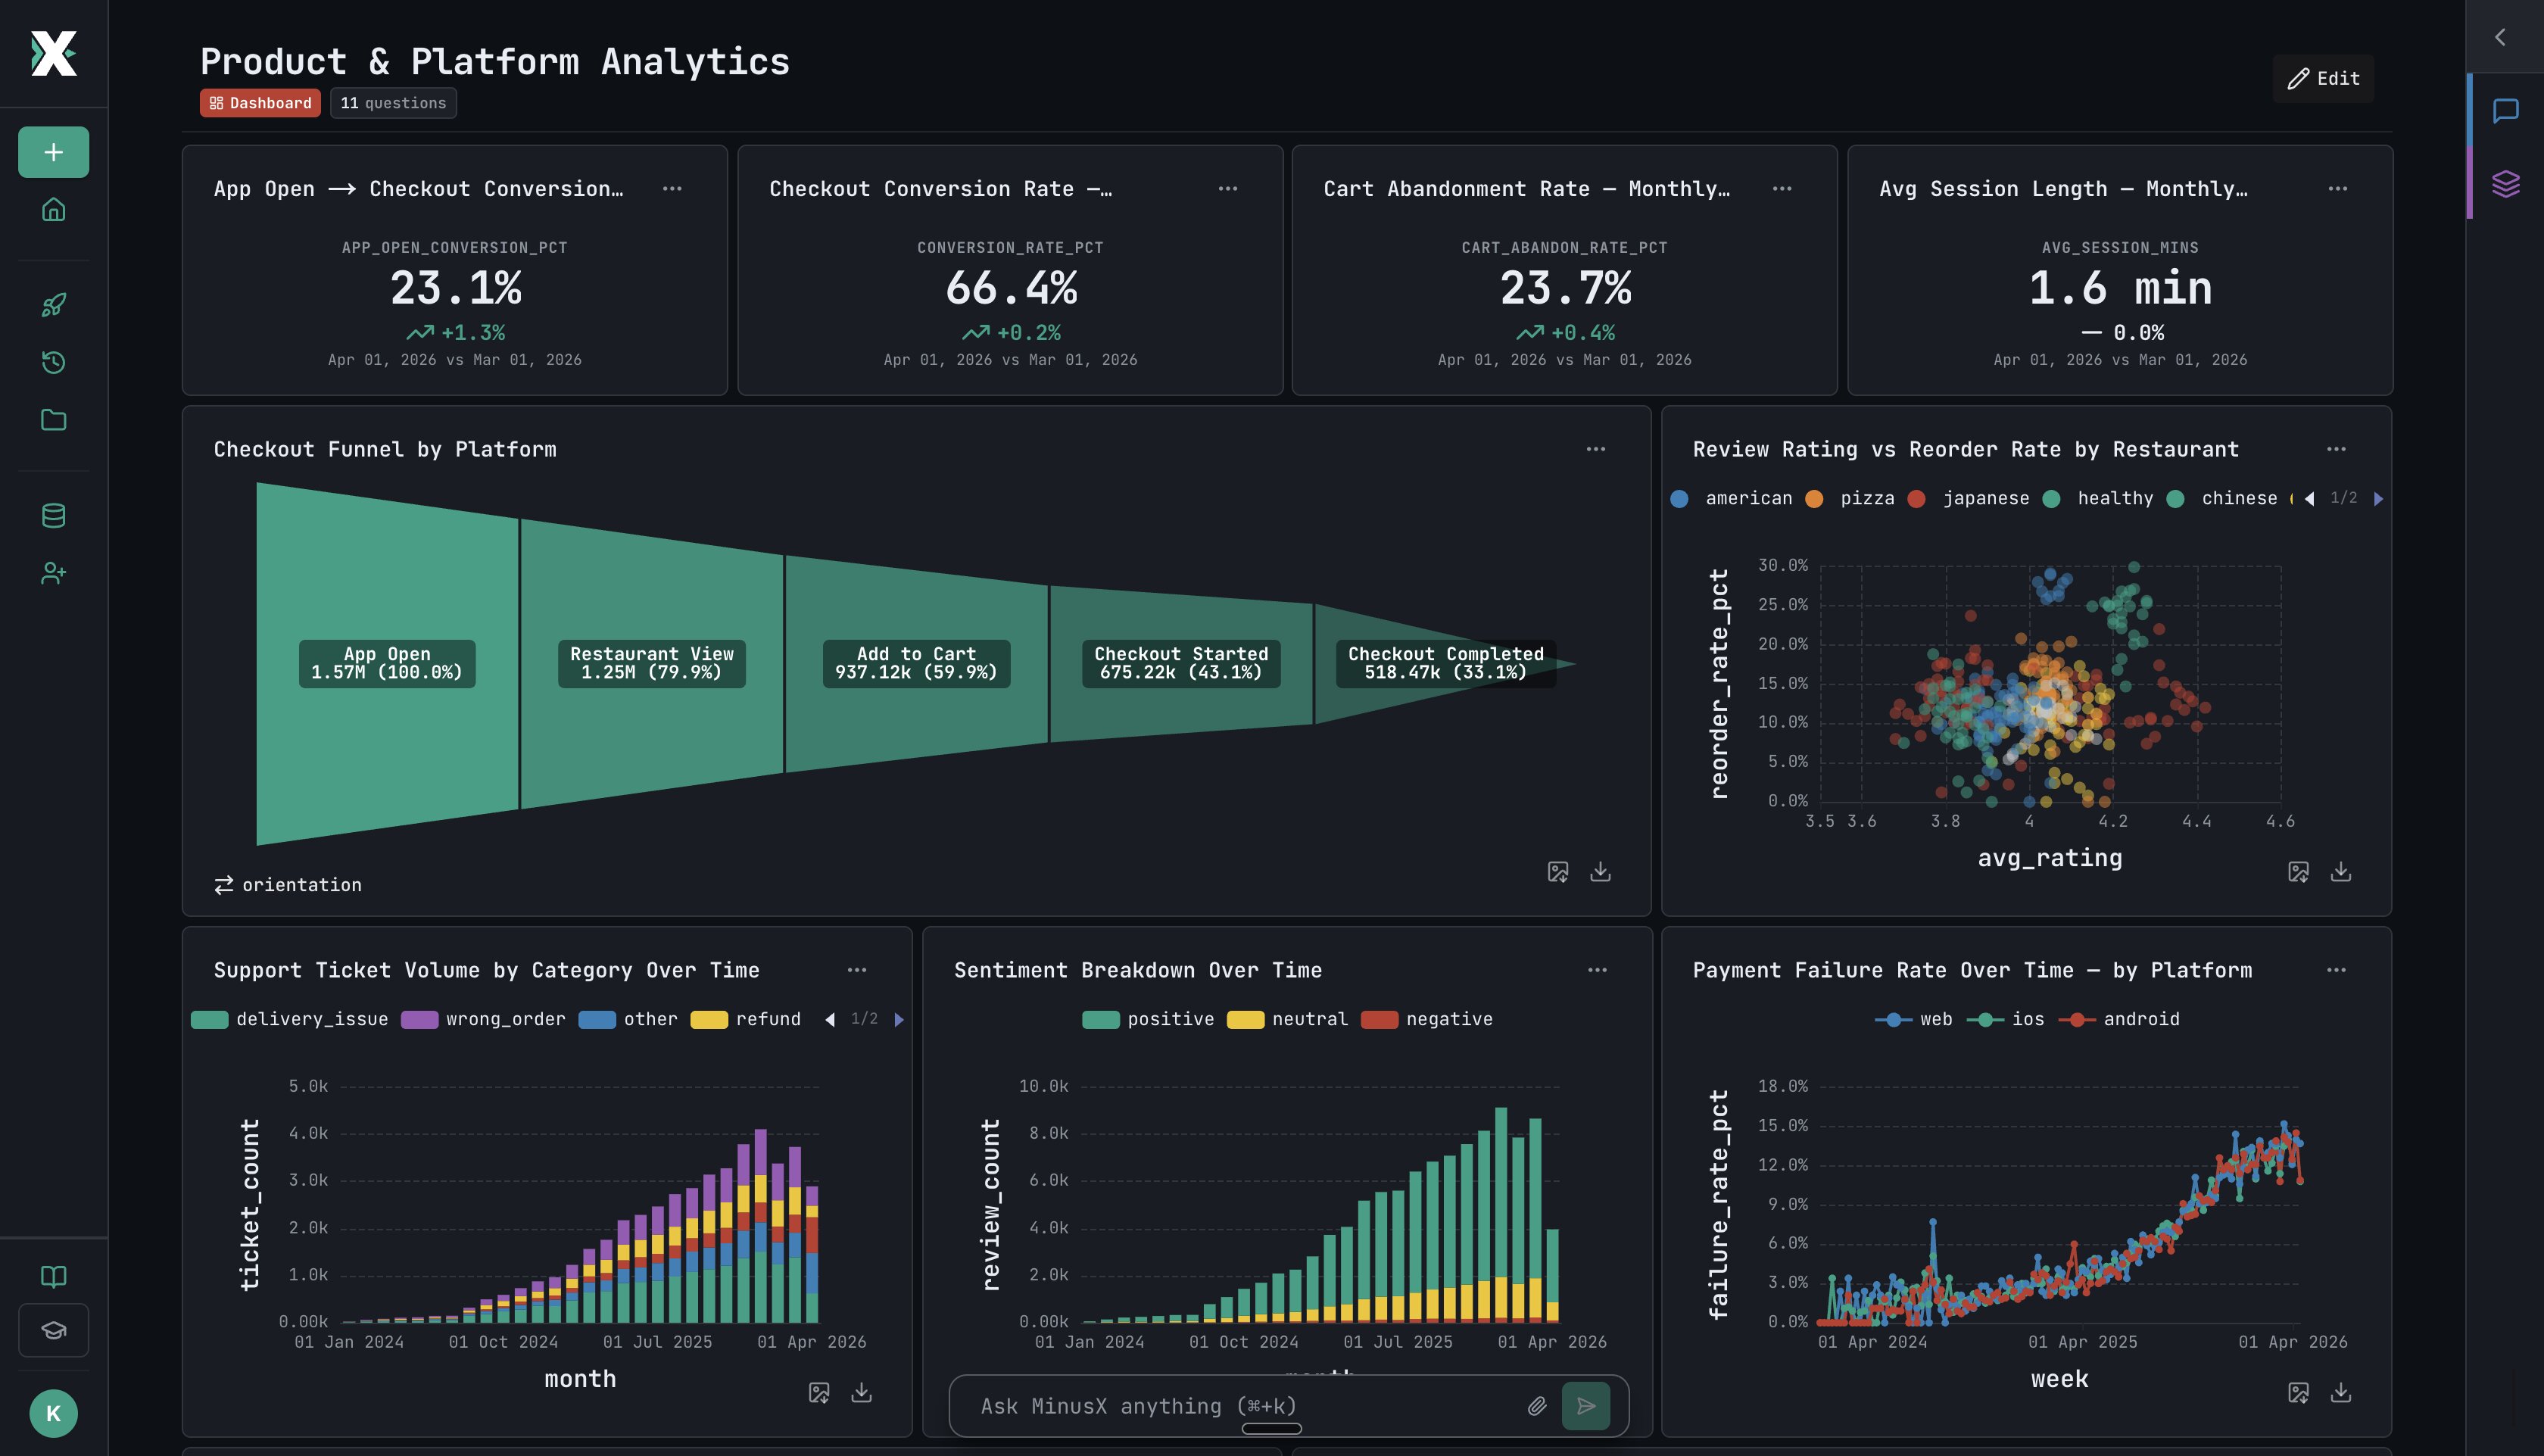Download Payment Failure Rate chart data

(2341, 1392)
